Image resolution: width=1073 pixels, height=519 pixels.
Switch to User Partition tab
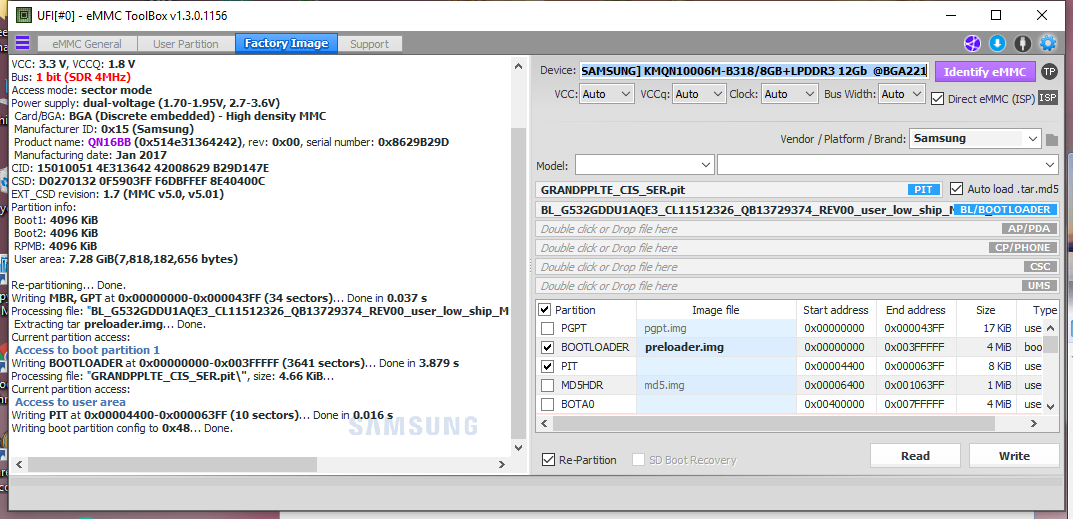(x=185, y=44)
